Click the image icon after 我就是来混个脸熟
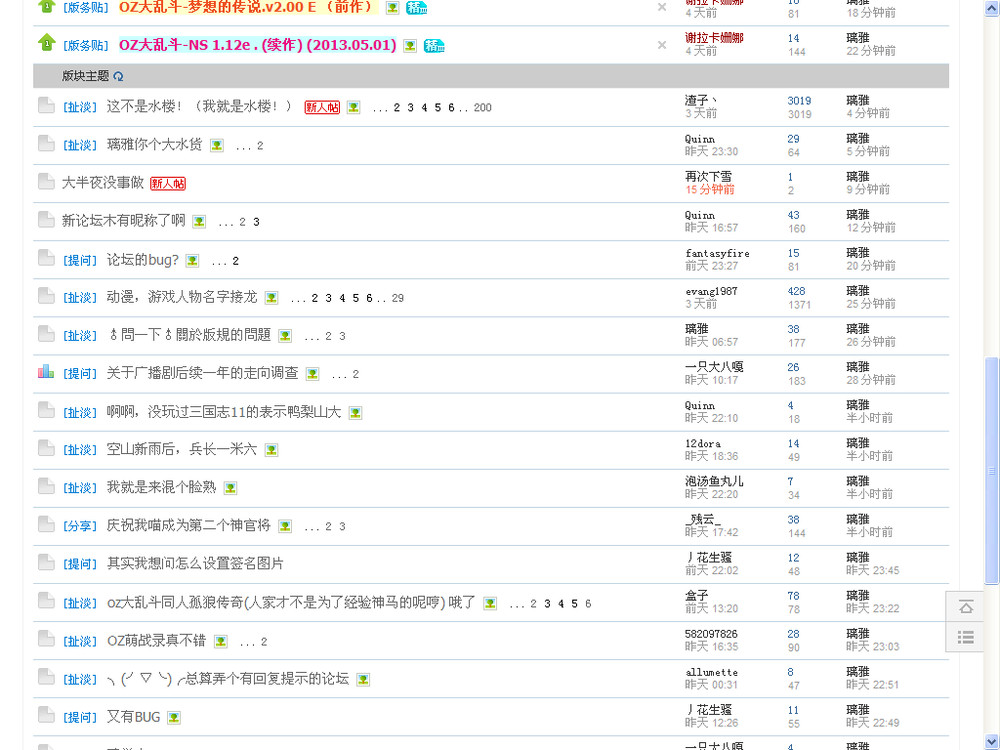Screen dimensions: 1000x750 click(x=230, y=488)
